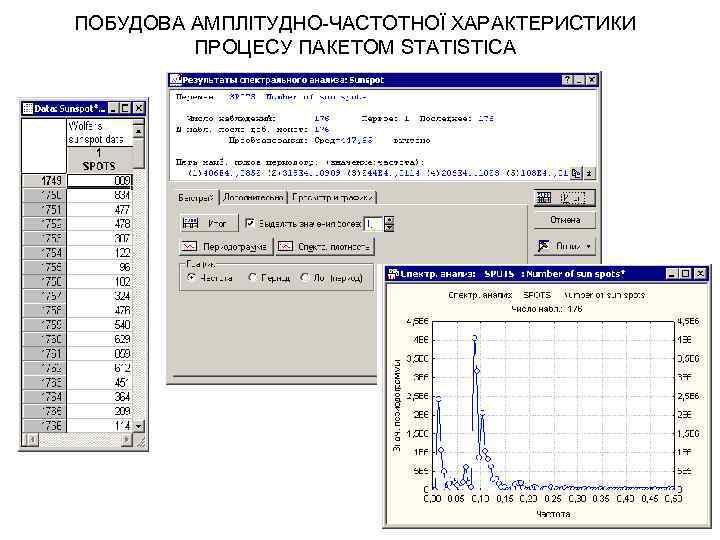Select the Частота radio button
This screenshot has width=720, height=540.
[x=191, y=277]
